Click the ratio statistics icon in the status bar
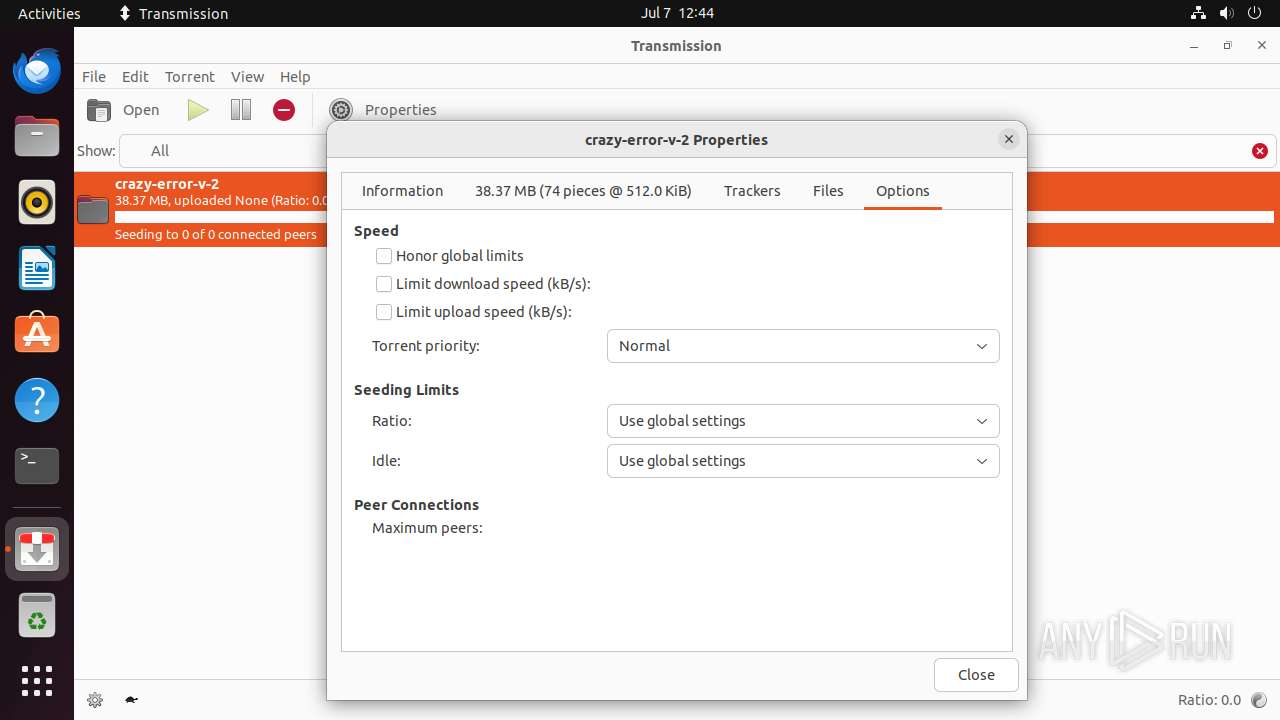Image resolution: width=1280 pixels, height=720 pixels. (1259, 700)
